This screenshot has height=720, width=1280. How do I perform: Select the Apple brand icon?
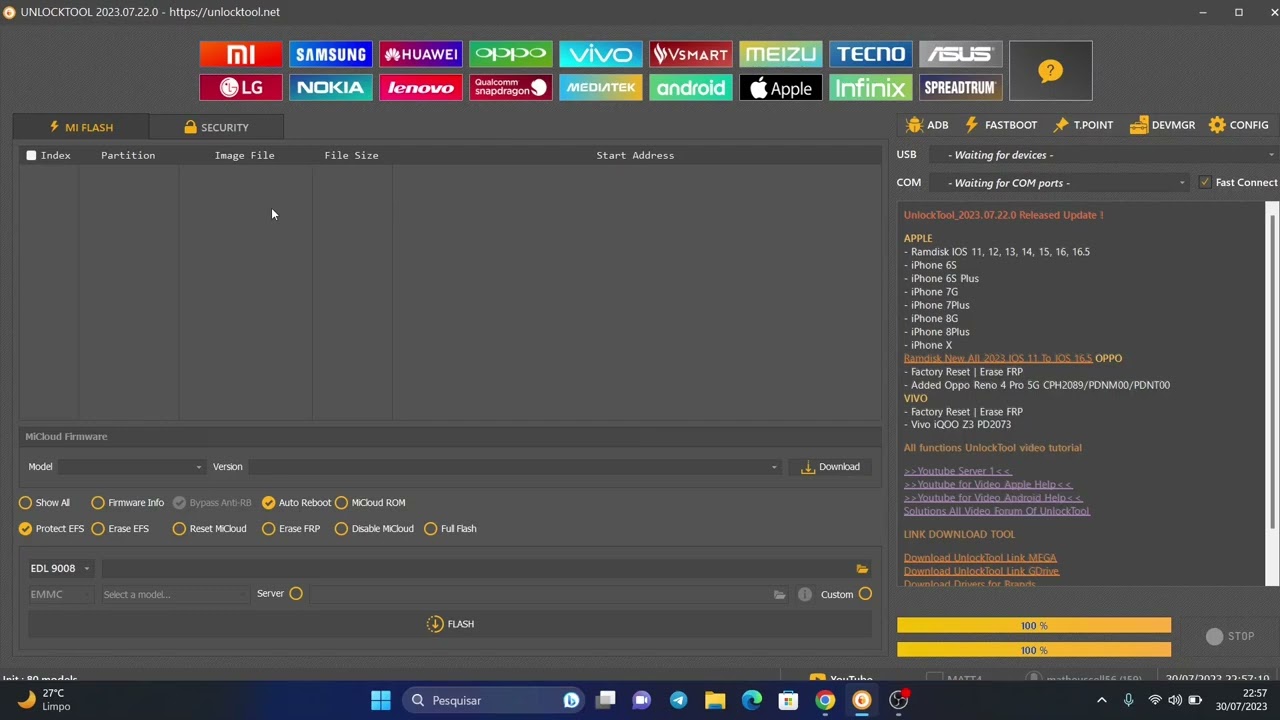781,88
